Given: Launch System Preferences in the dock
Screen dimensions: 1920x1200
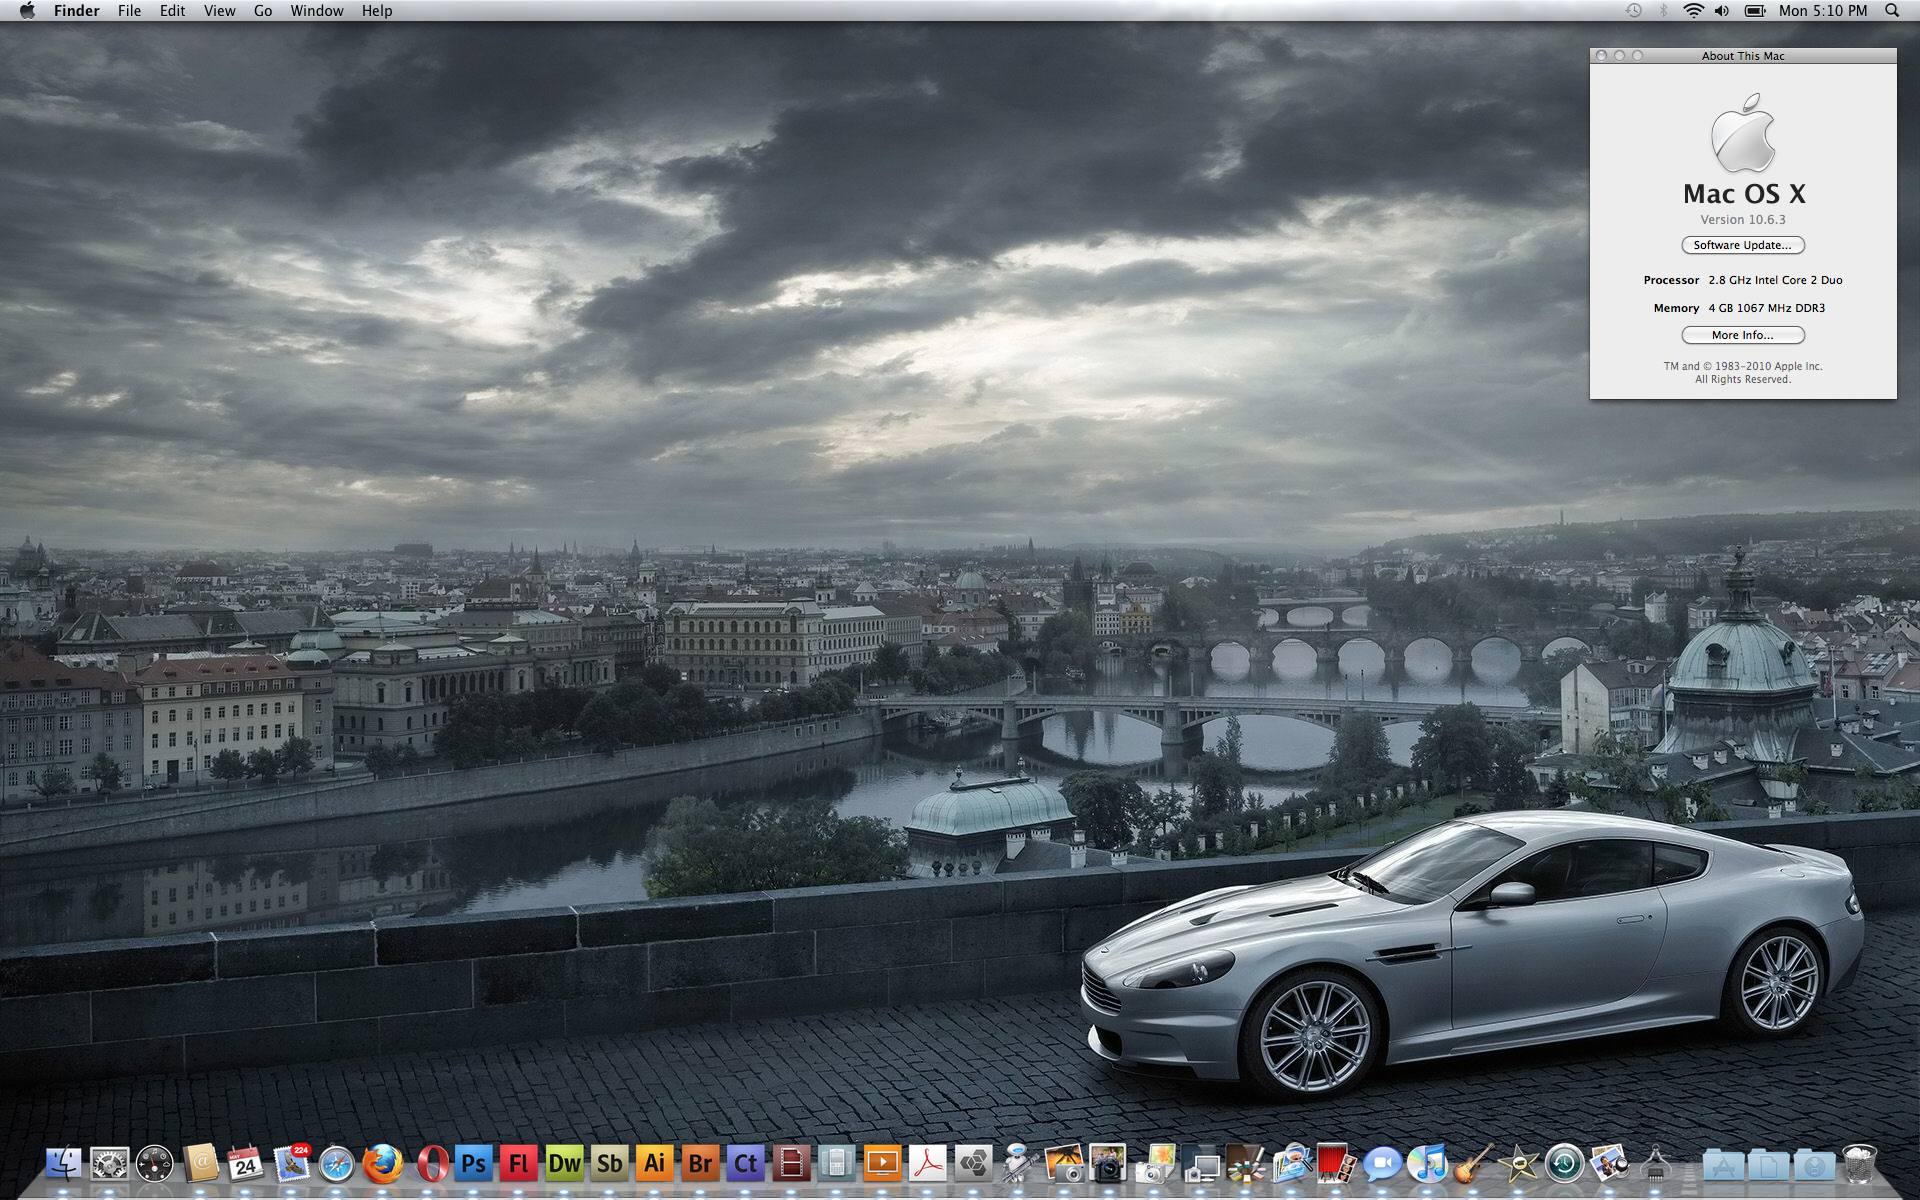Looking at the screenshot, I should pos(109,1164).
